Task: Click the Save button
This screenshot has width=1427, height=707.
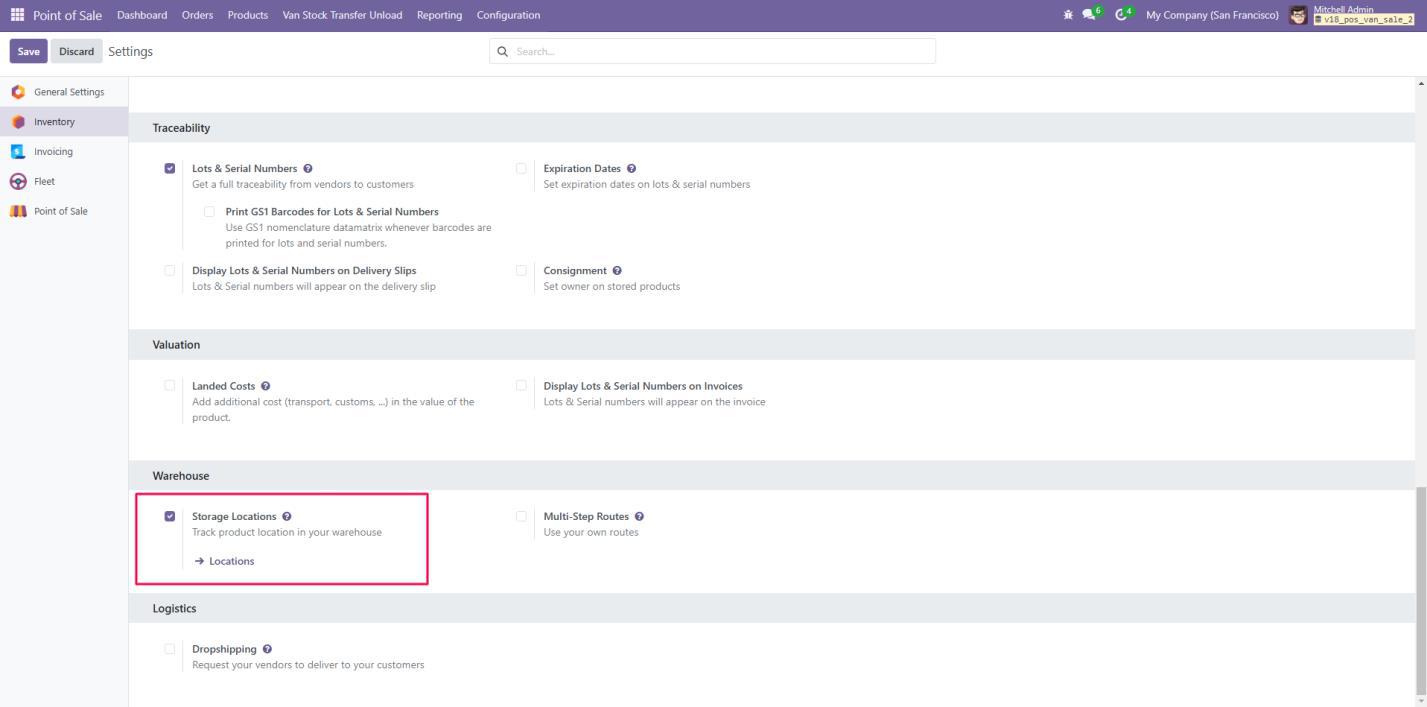Action: click(x=28, y=52)
